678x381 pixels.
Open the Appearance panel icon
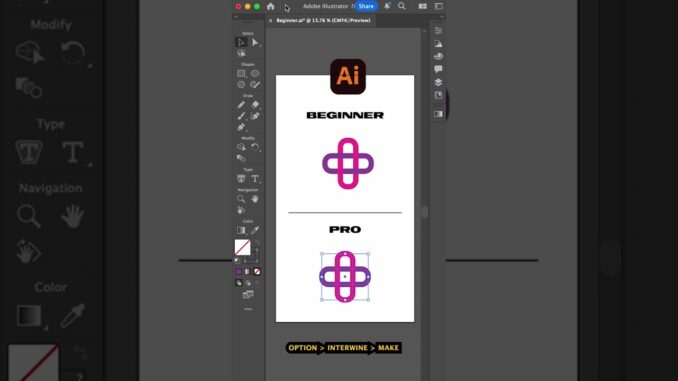438,44
